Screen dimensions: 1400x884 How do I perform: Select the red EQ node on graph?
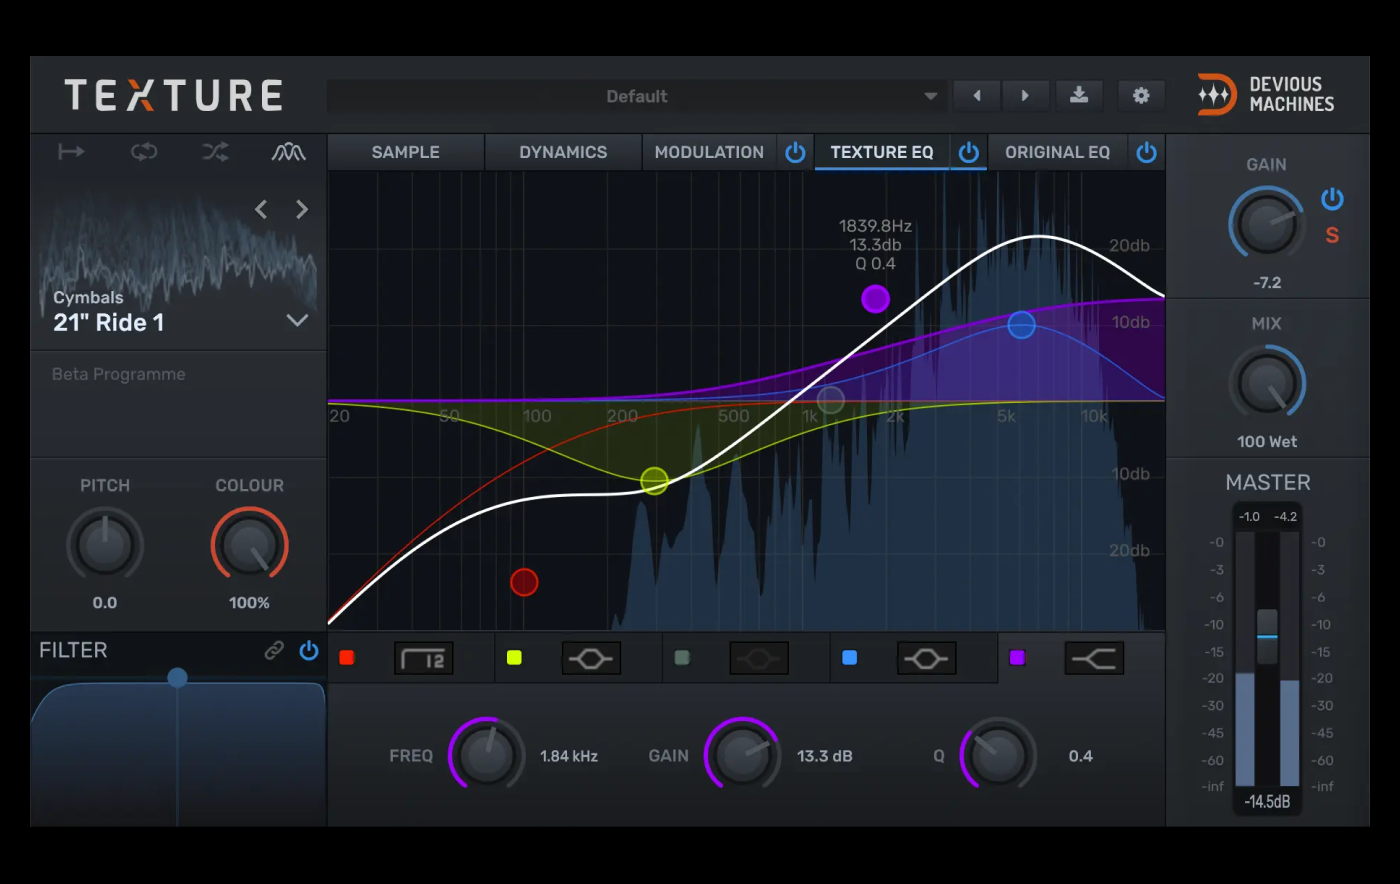click(524, 582)
